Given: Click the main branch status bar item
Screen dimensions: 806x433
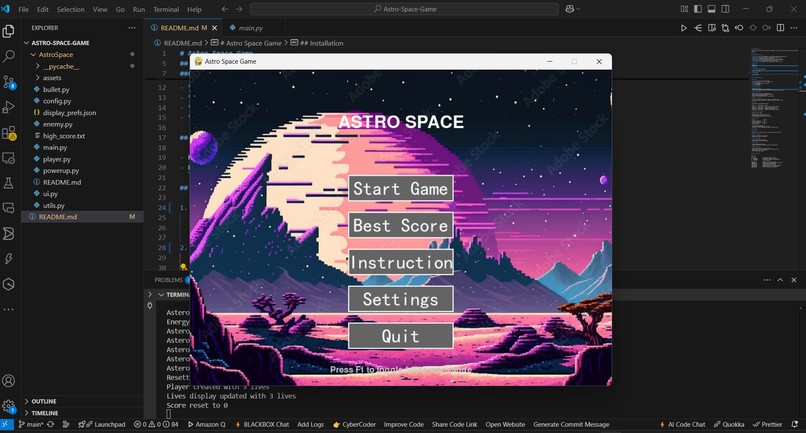Looking at the screenshot, I should (30, 425).
